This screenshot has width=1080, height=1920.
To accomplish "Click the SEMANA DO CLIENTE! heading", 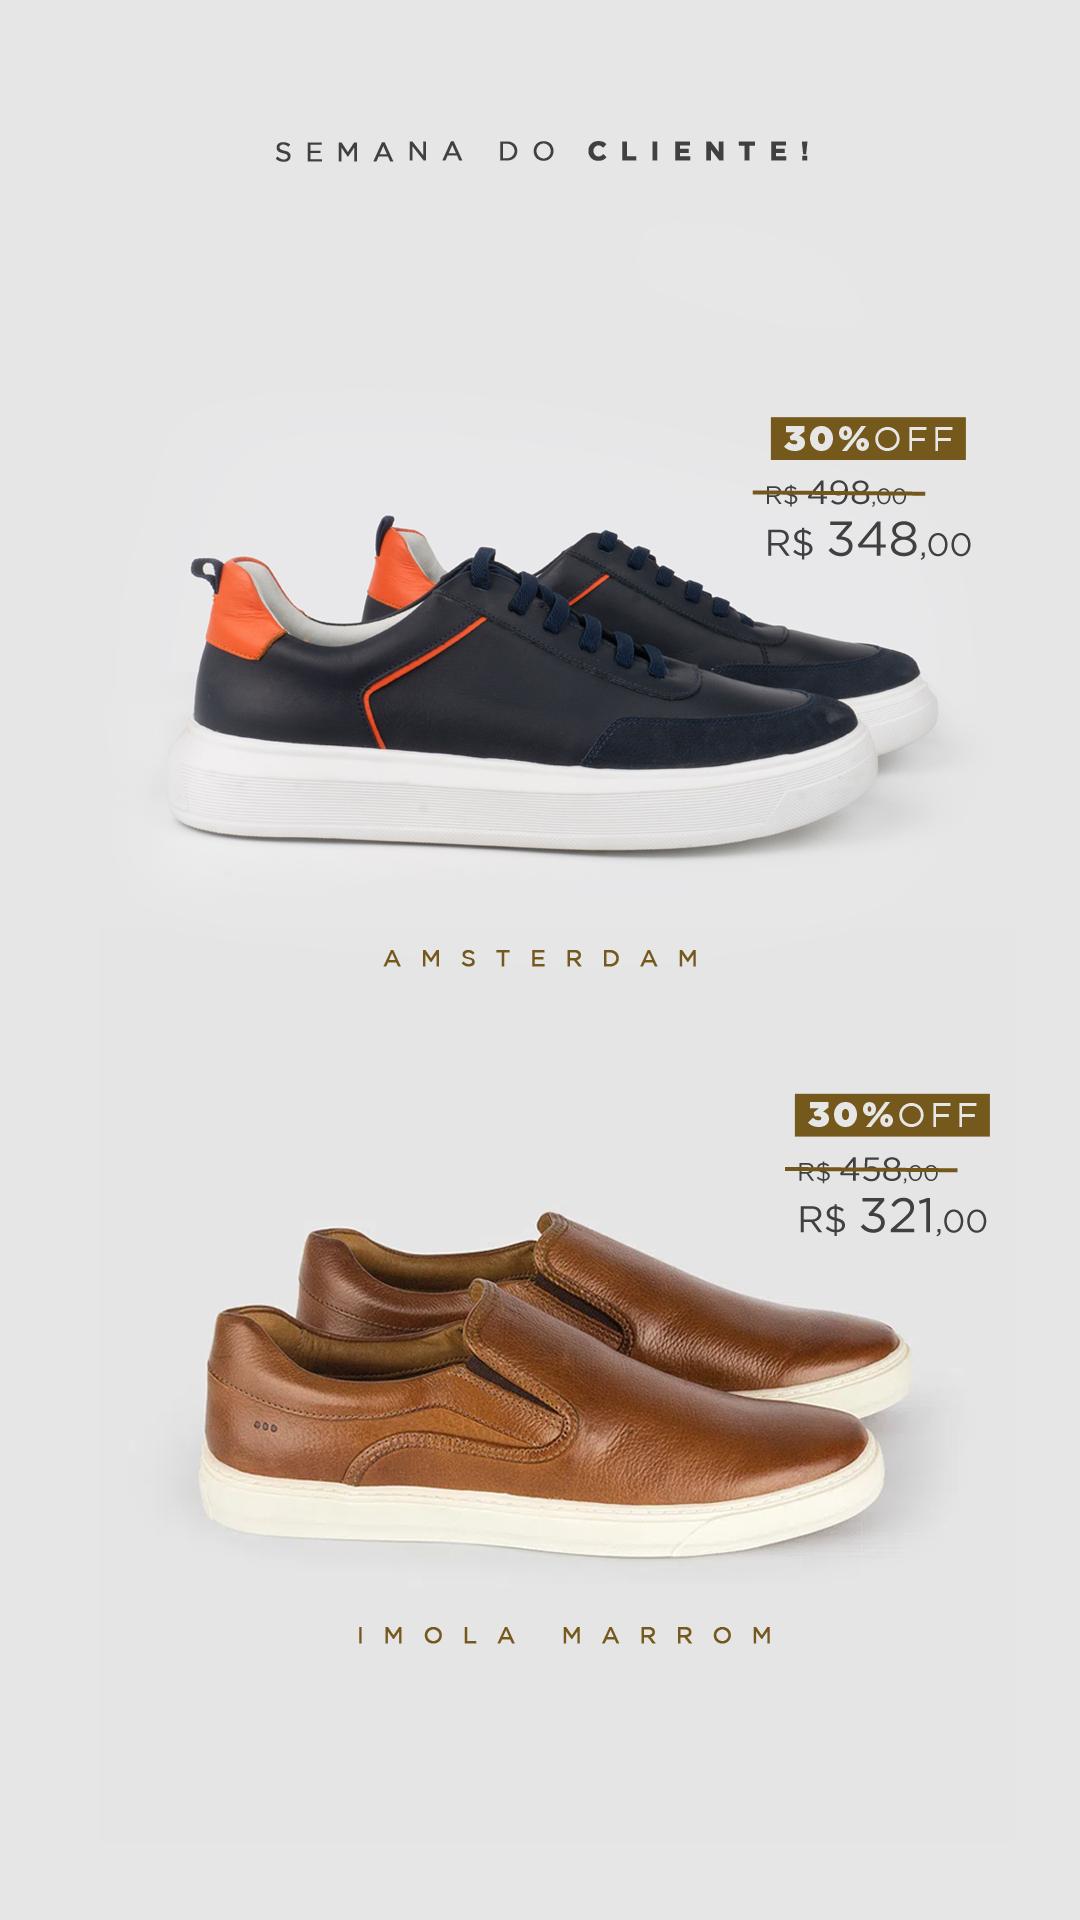I will click(543, 152).
